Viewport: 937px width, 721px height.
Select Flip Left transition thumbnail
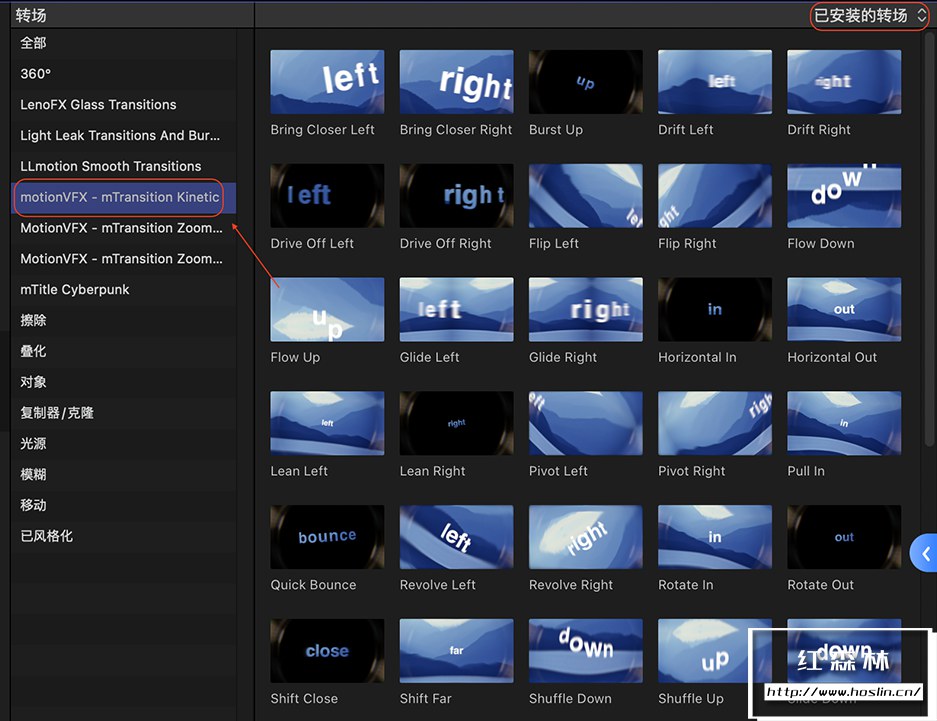pyautogui.click(x=586, y=195)
